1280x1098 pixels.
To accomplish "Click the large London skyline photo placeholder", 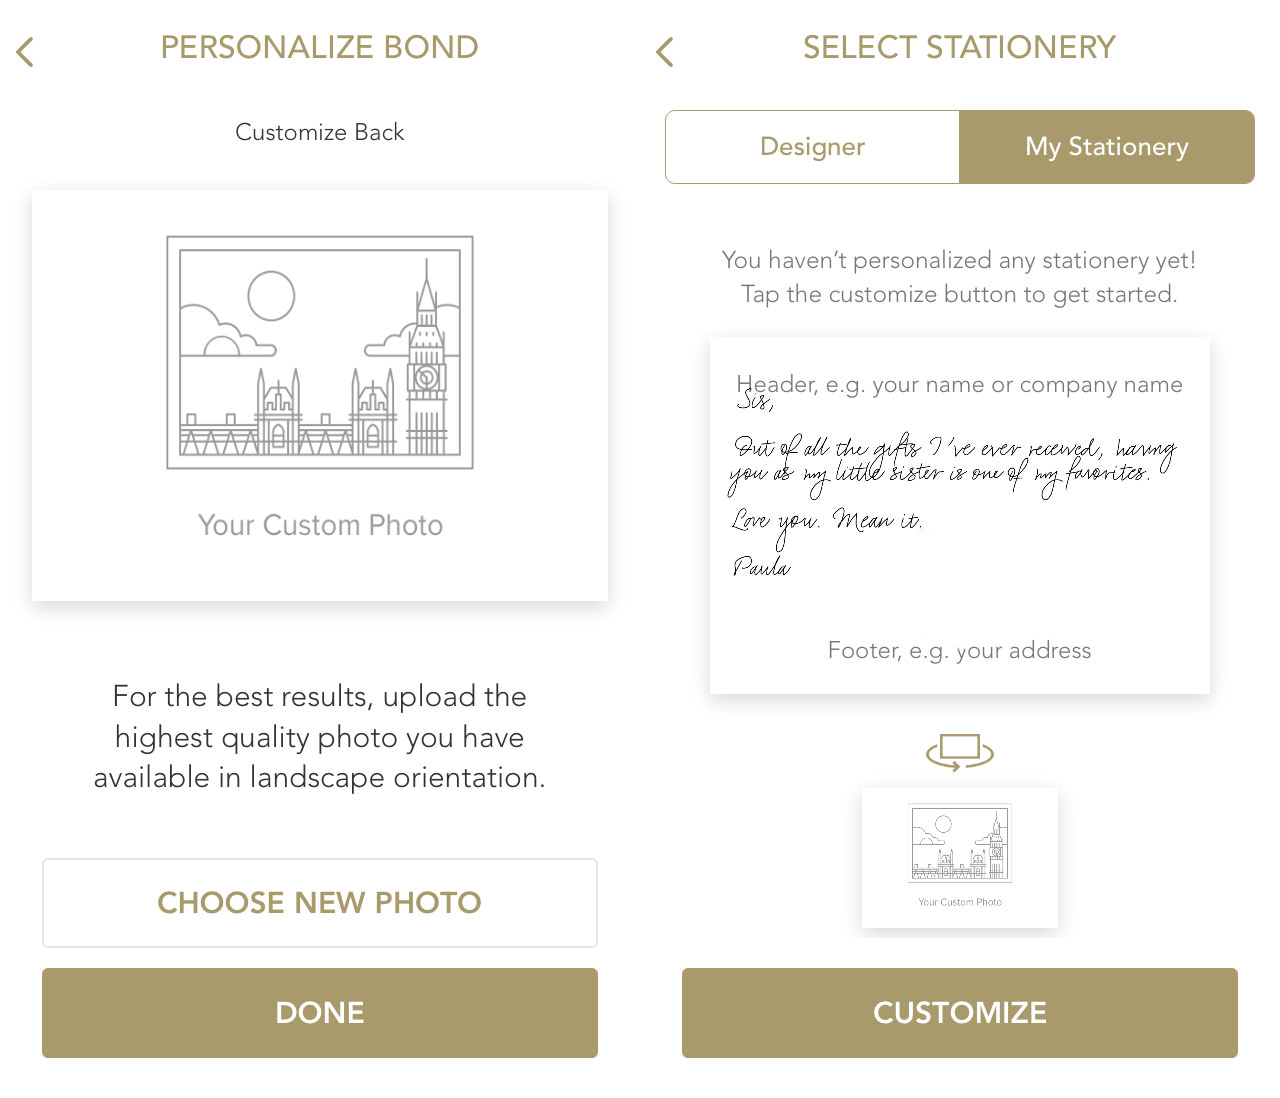I will click(320, 353).
